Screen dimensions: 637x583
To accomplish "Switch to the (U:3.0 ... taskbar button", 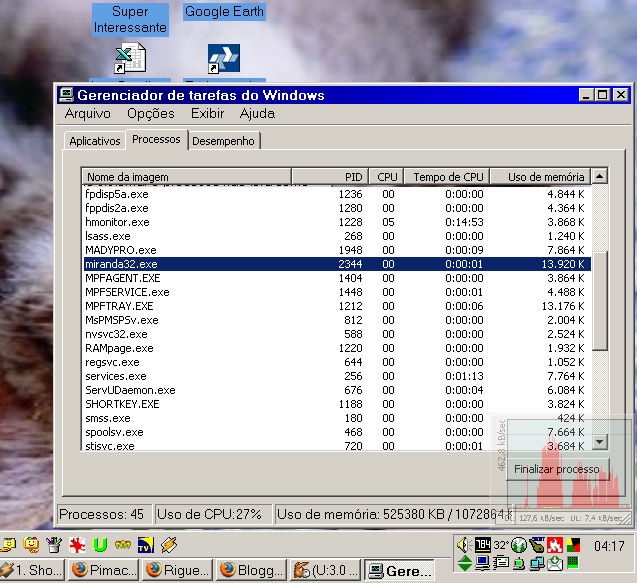I will click(x=326, y=570).
